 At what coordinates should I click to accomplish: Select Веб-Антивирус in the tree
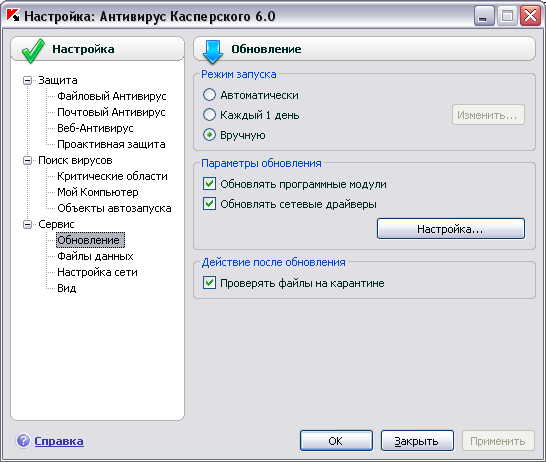[x=95, y=128]
